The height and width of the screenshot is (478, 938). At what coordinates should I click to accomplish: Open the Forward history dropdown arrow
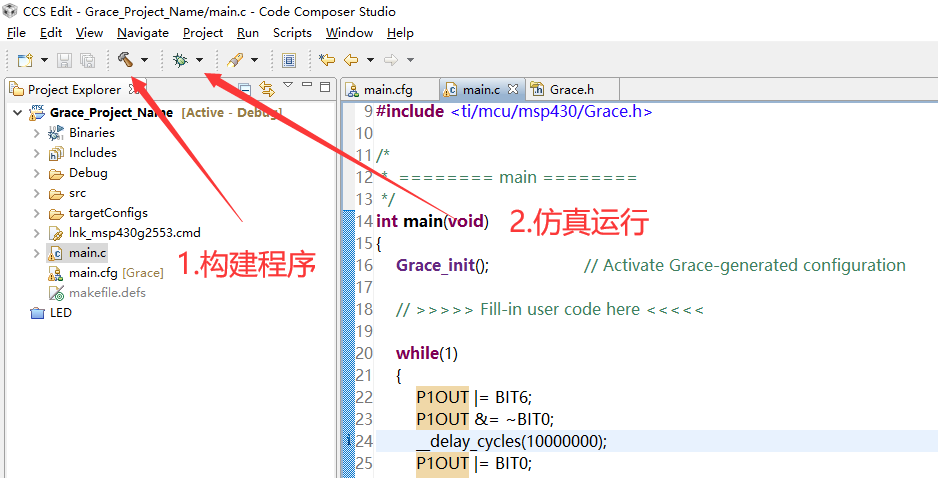[410, 60]
